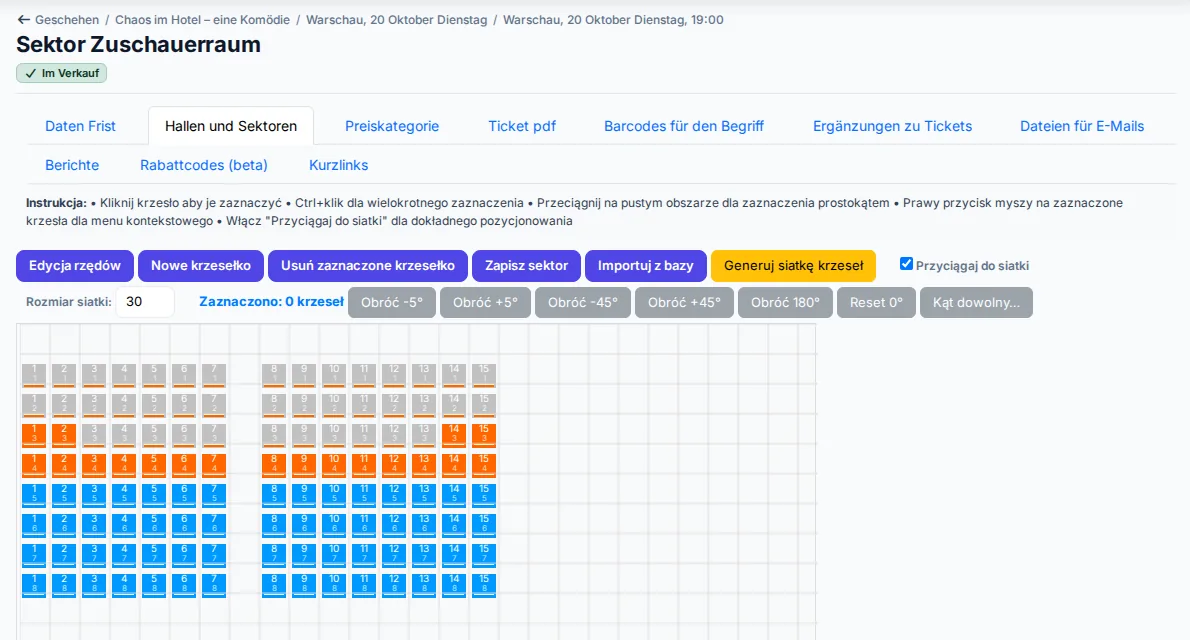1190x640 pixels.
Task: Switch to the Kurzlinks tab
Action: [x=338, y=165]
